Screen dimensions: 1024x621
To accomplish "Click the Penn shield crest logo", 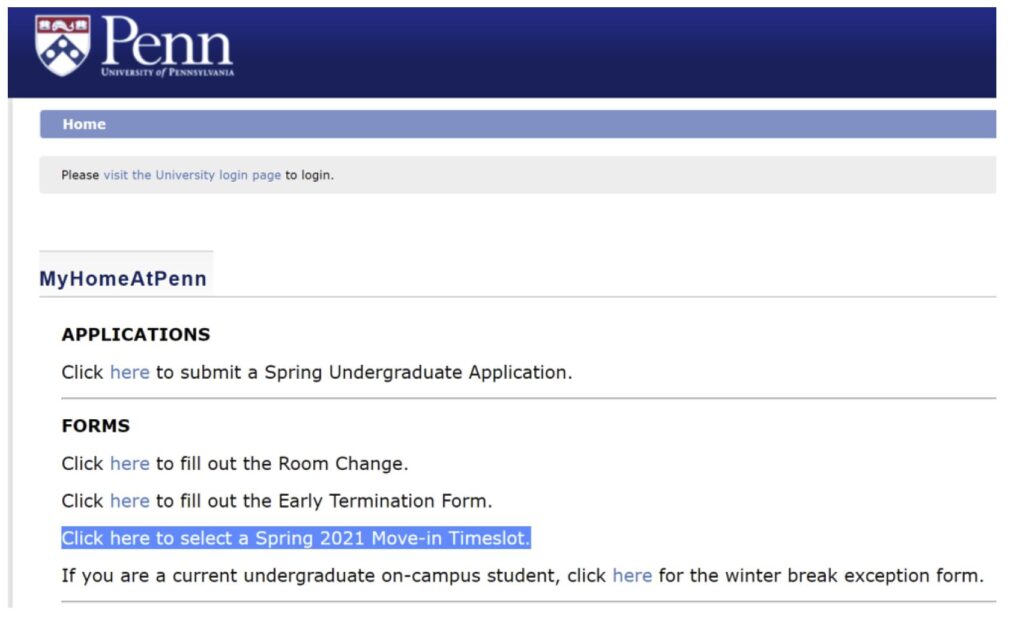I will click(63, 46).
